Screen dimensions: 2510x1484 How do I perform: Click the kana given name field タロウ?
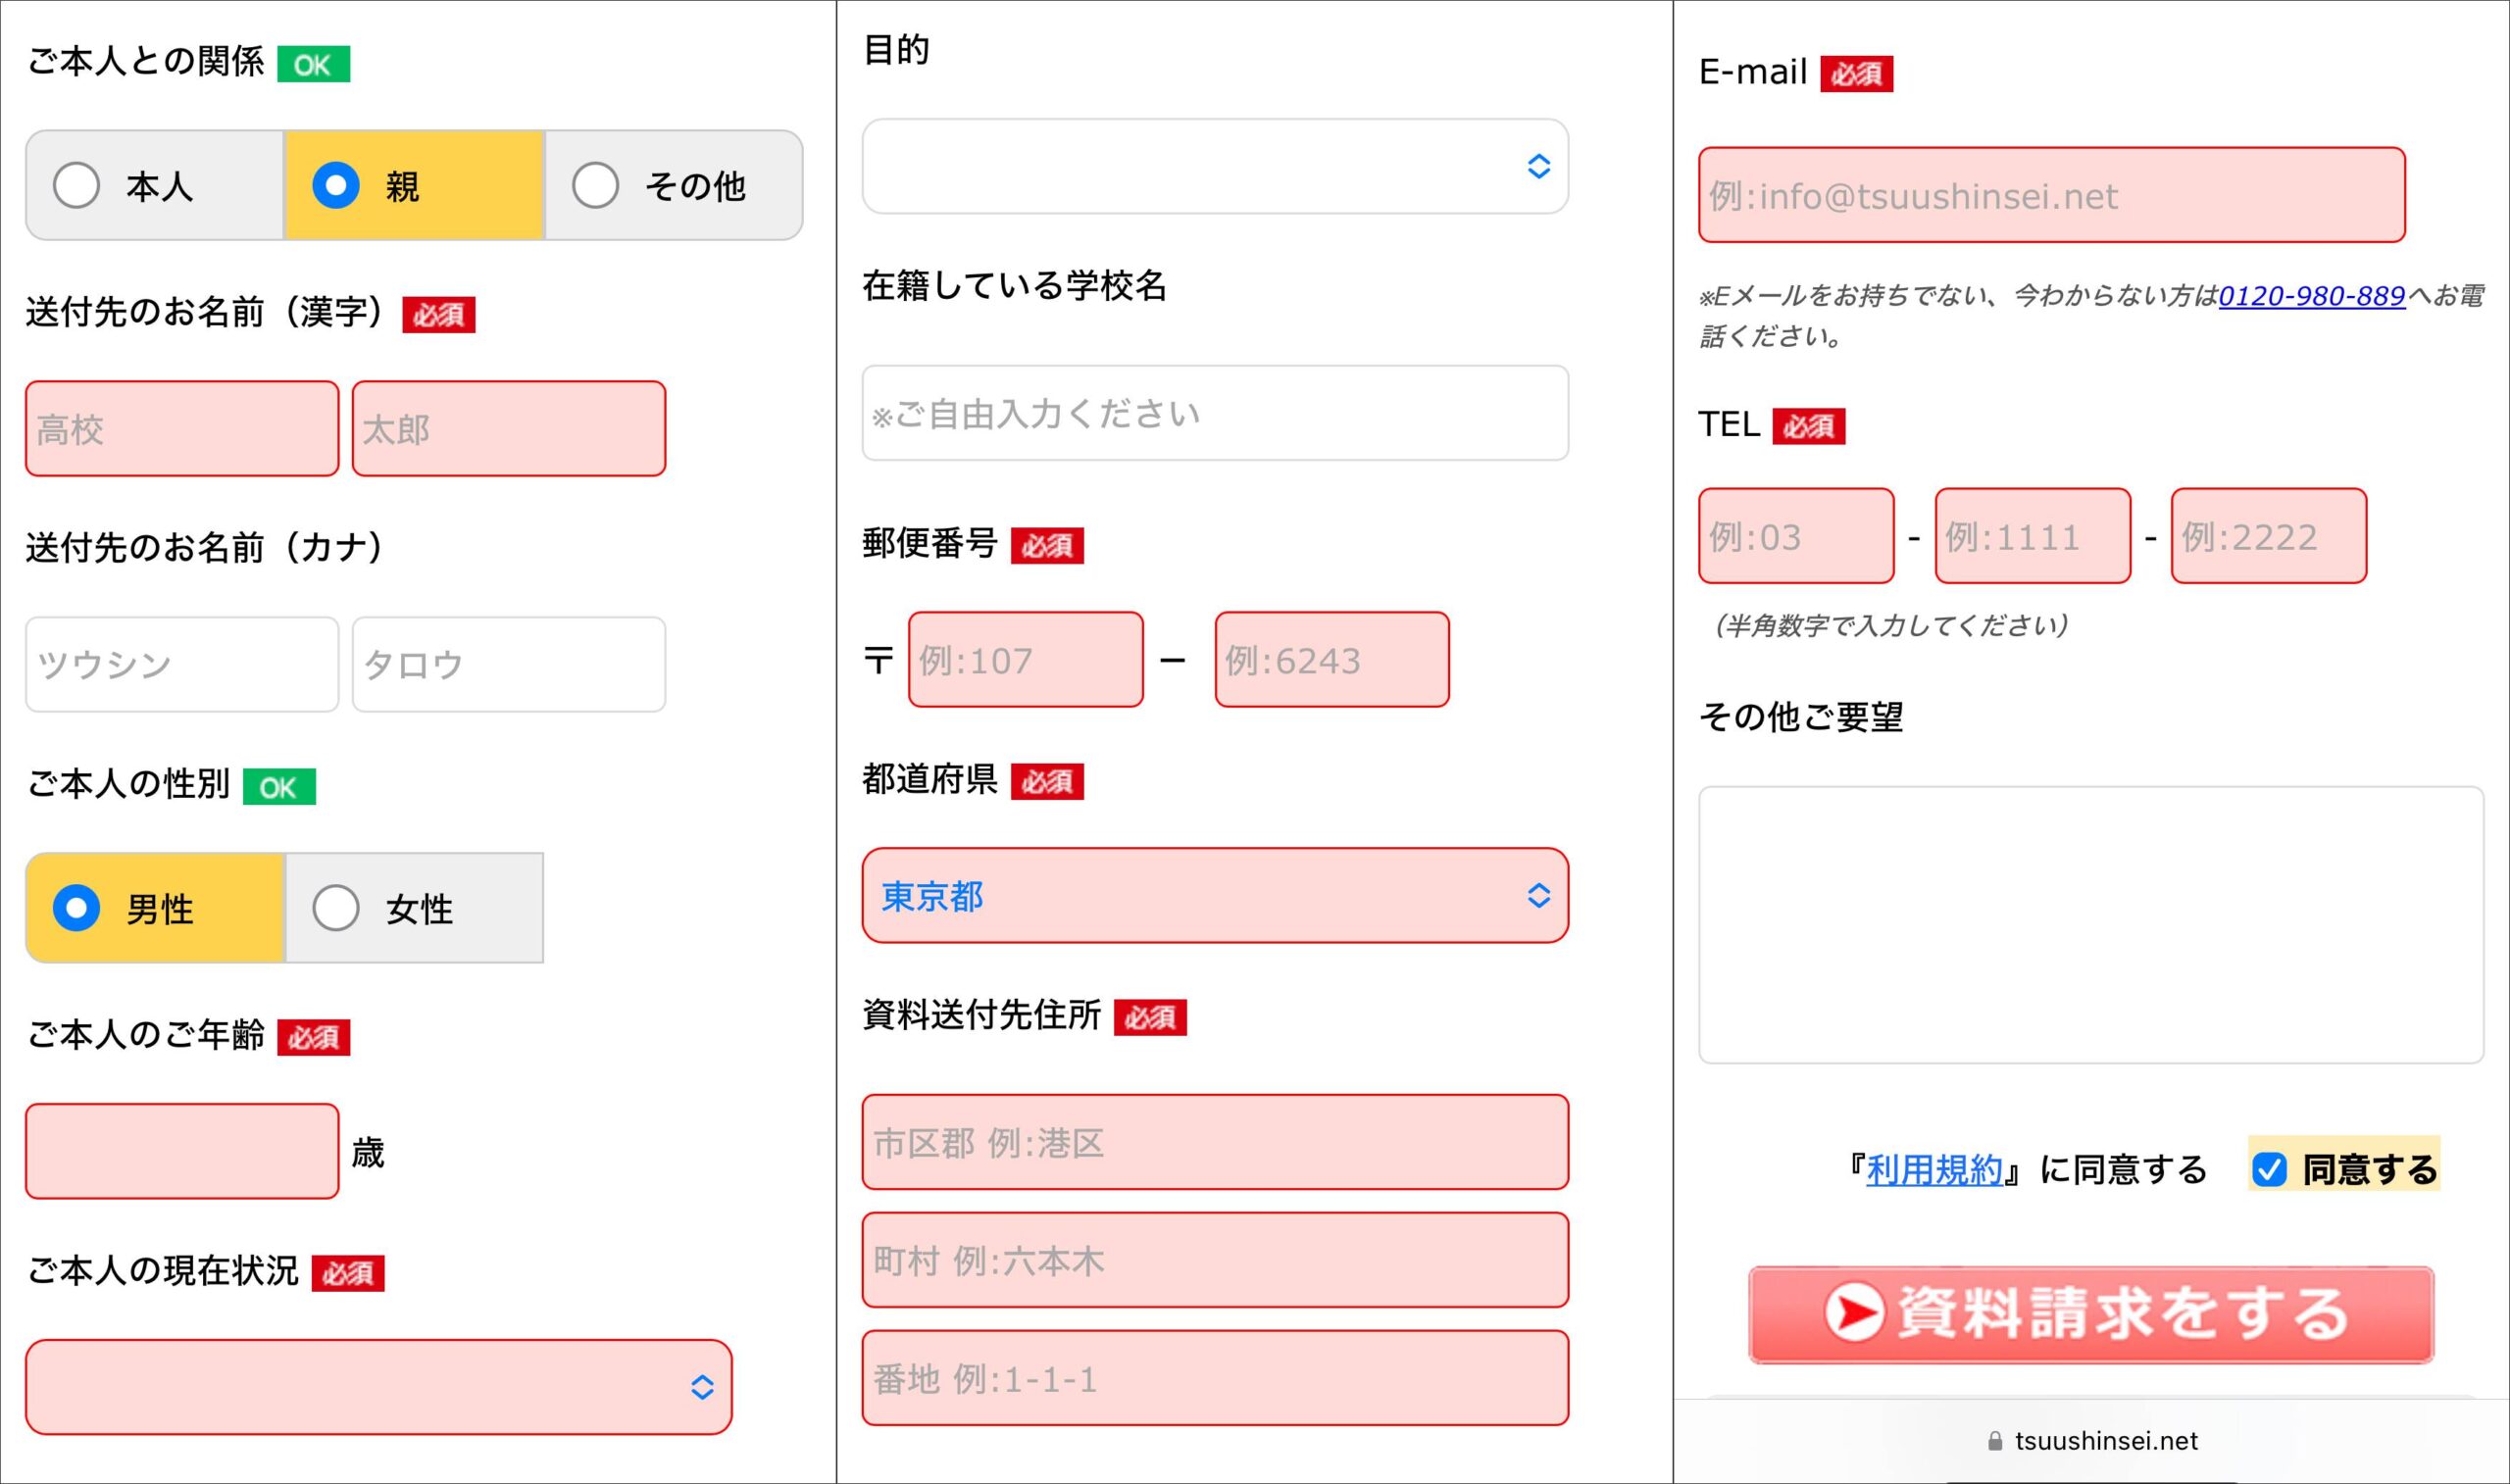(x=508, y=664)
